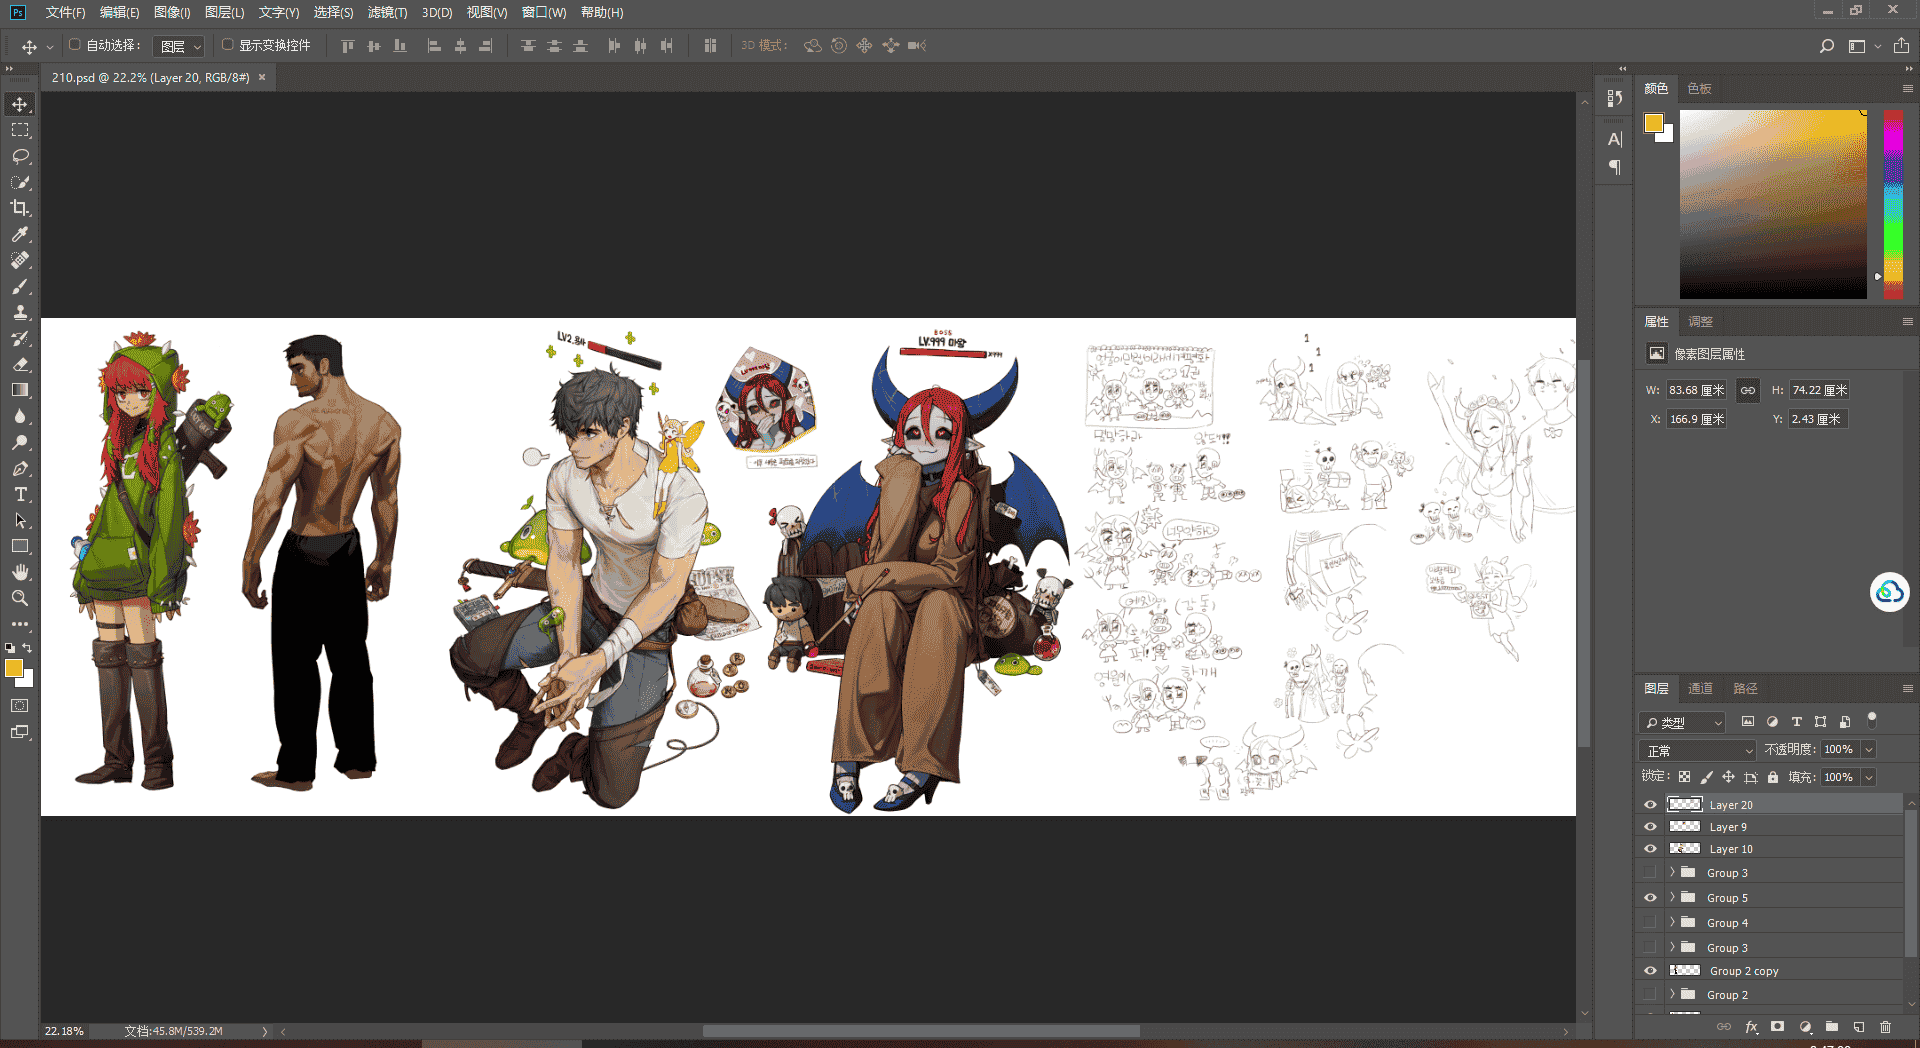
Task: Select the Eraser tool
Action: [20, 365]
